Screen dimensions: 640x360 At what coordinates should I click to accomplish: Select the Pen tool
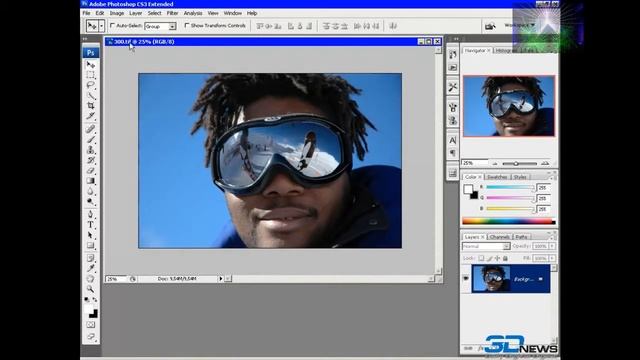[91, 214]
